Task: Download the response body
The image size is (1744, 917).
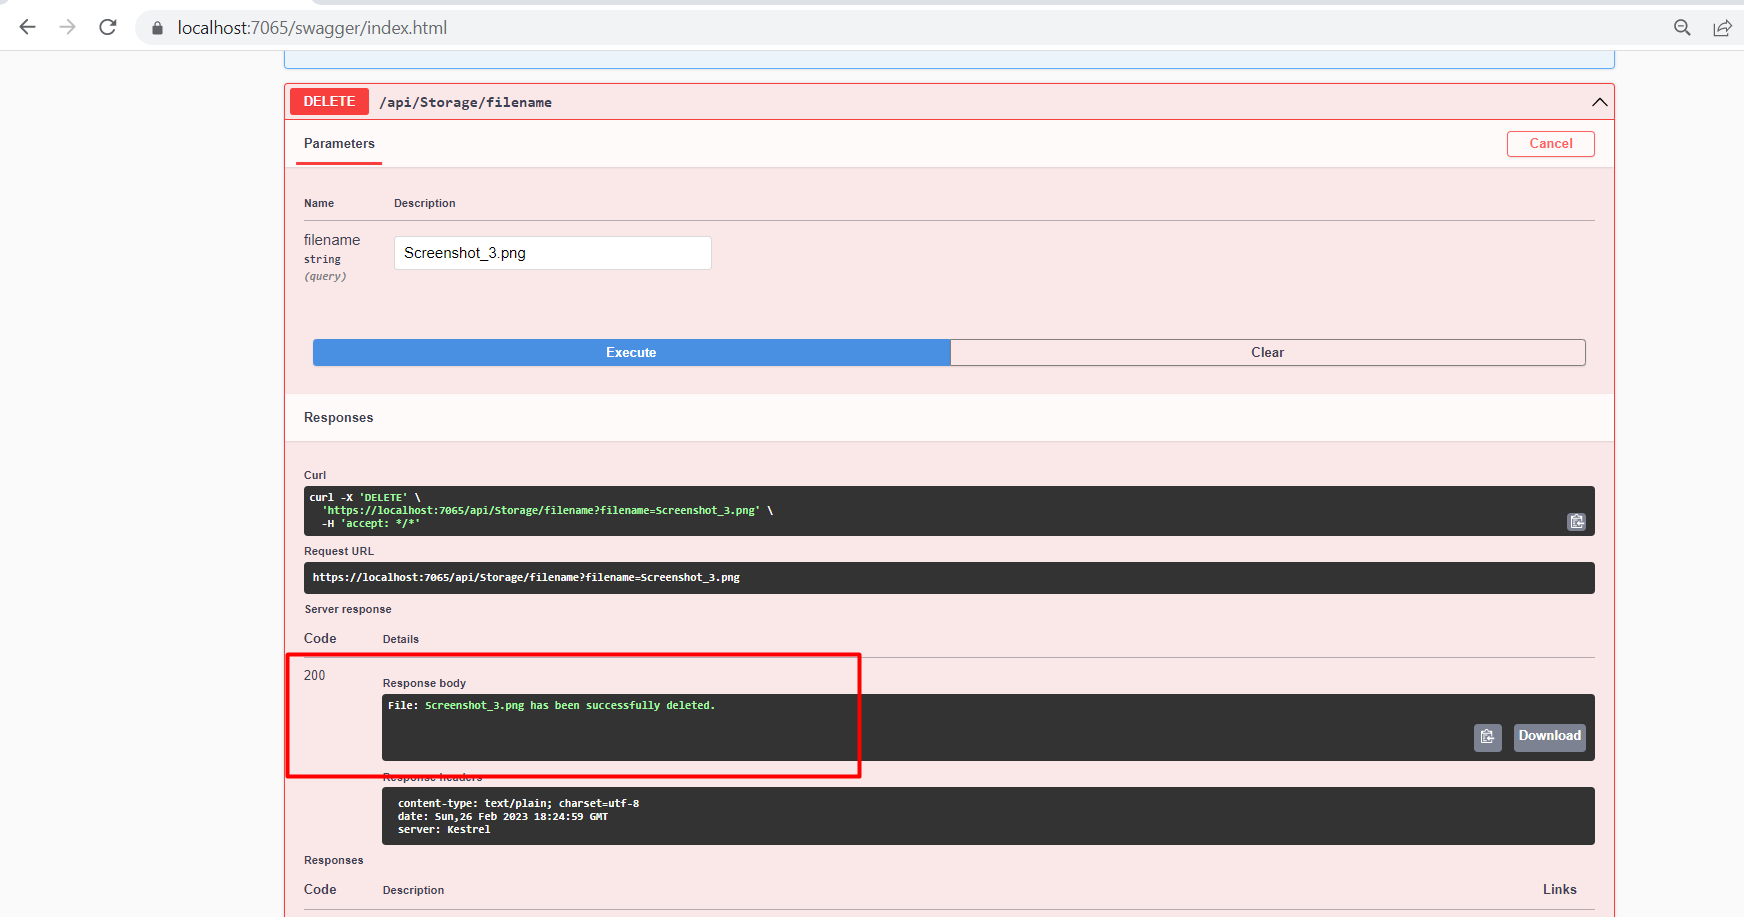Action: (1549, 737)
